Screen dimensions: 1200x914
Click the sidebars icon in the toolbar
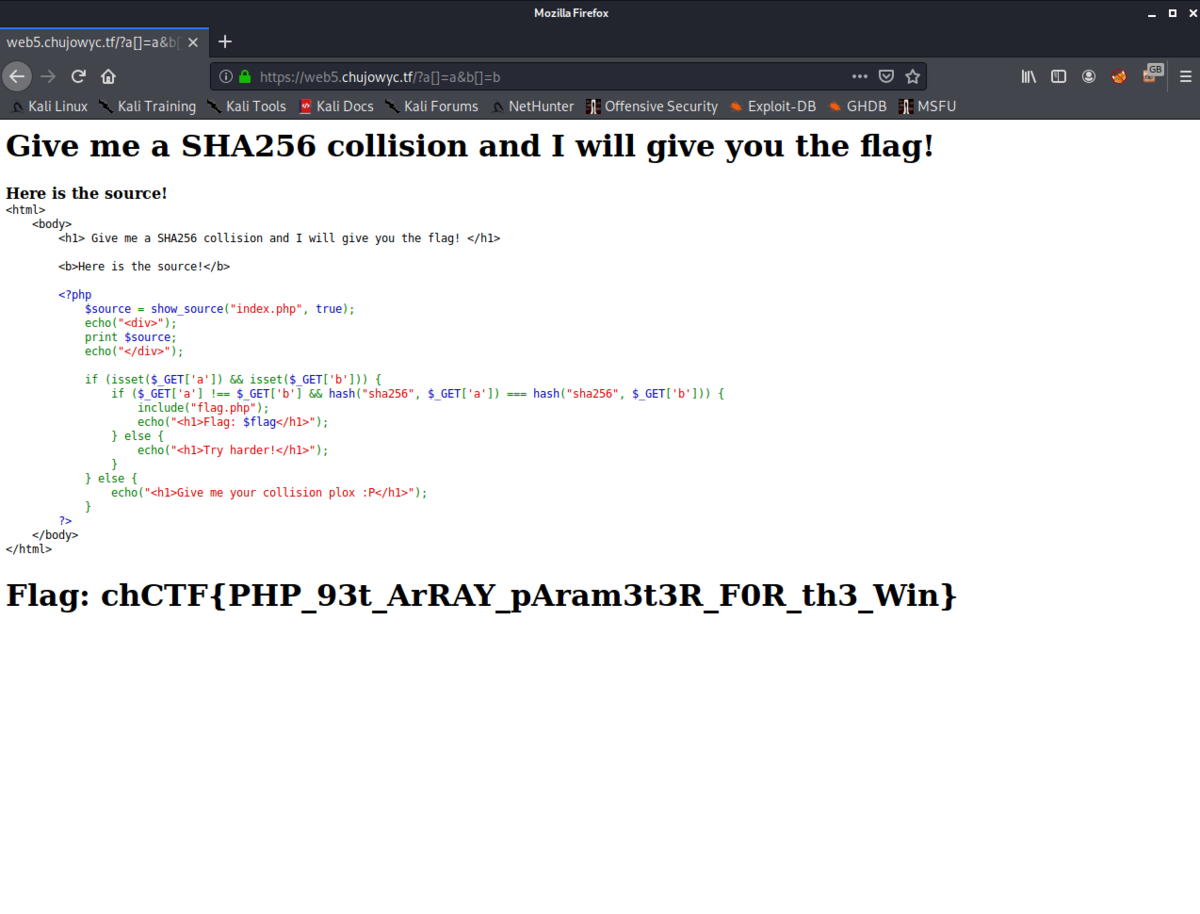[x=1058, y=76]
